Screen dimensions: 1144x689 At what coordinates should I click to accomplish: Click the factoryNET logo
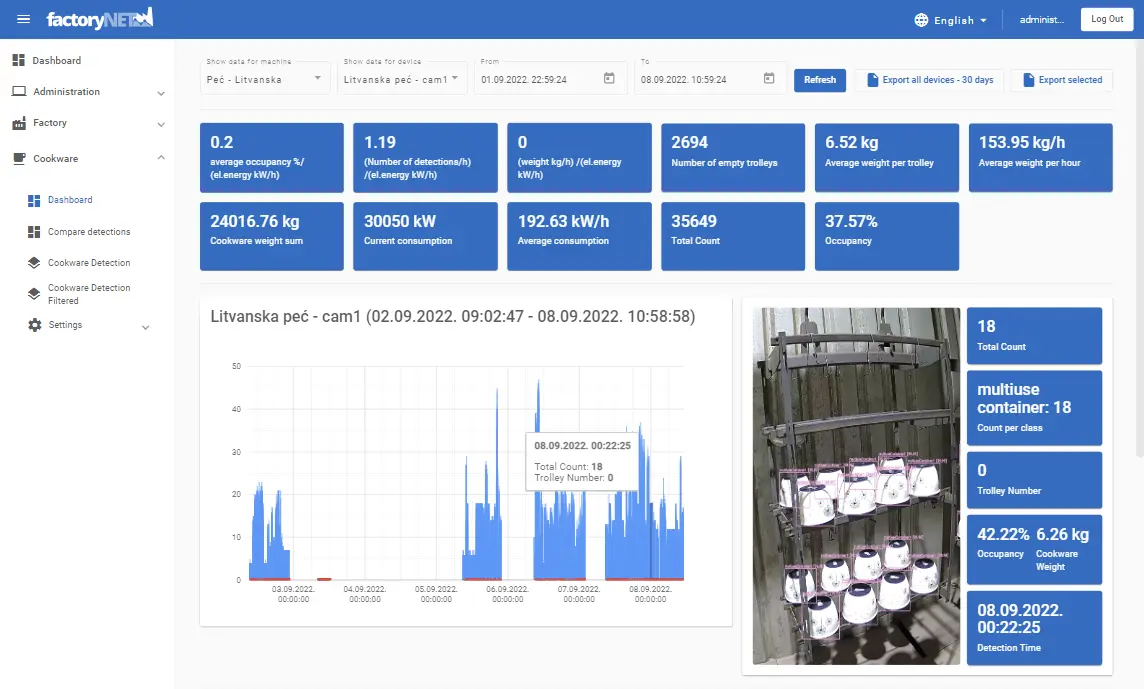[x=100, y=19]
